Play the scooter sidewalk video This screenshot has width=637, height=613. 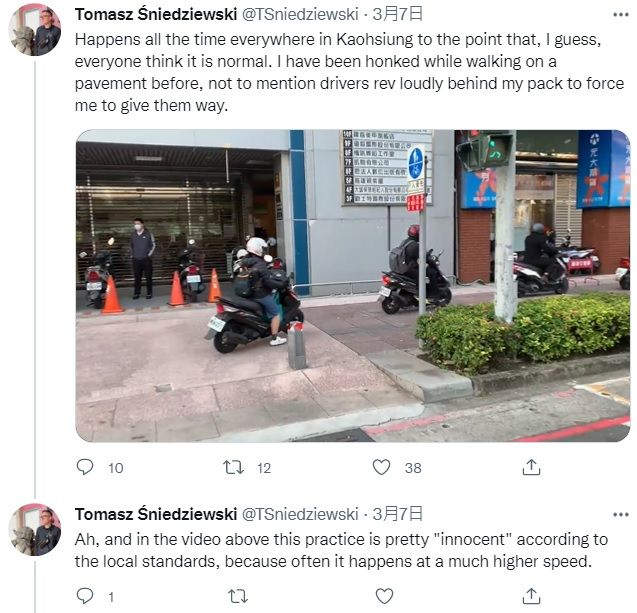[353, 286]
